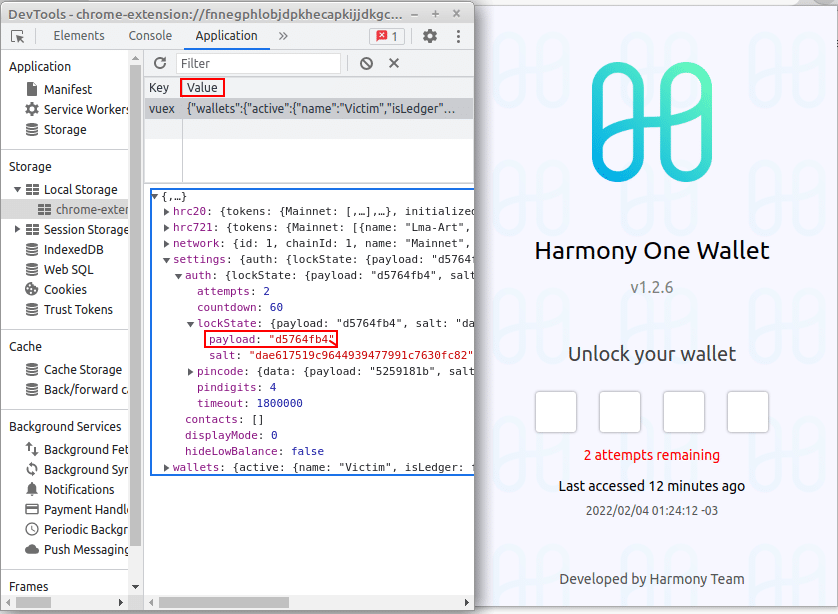Open IndexedDB storage
This screenshot has height=614, width=838.
[x=73, y=250]
